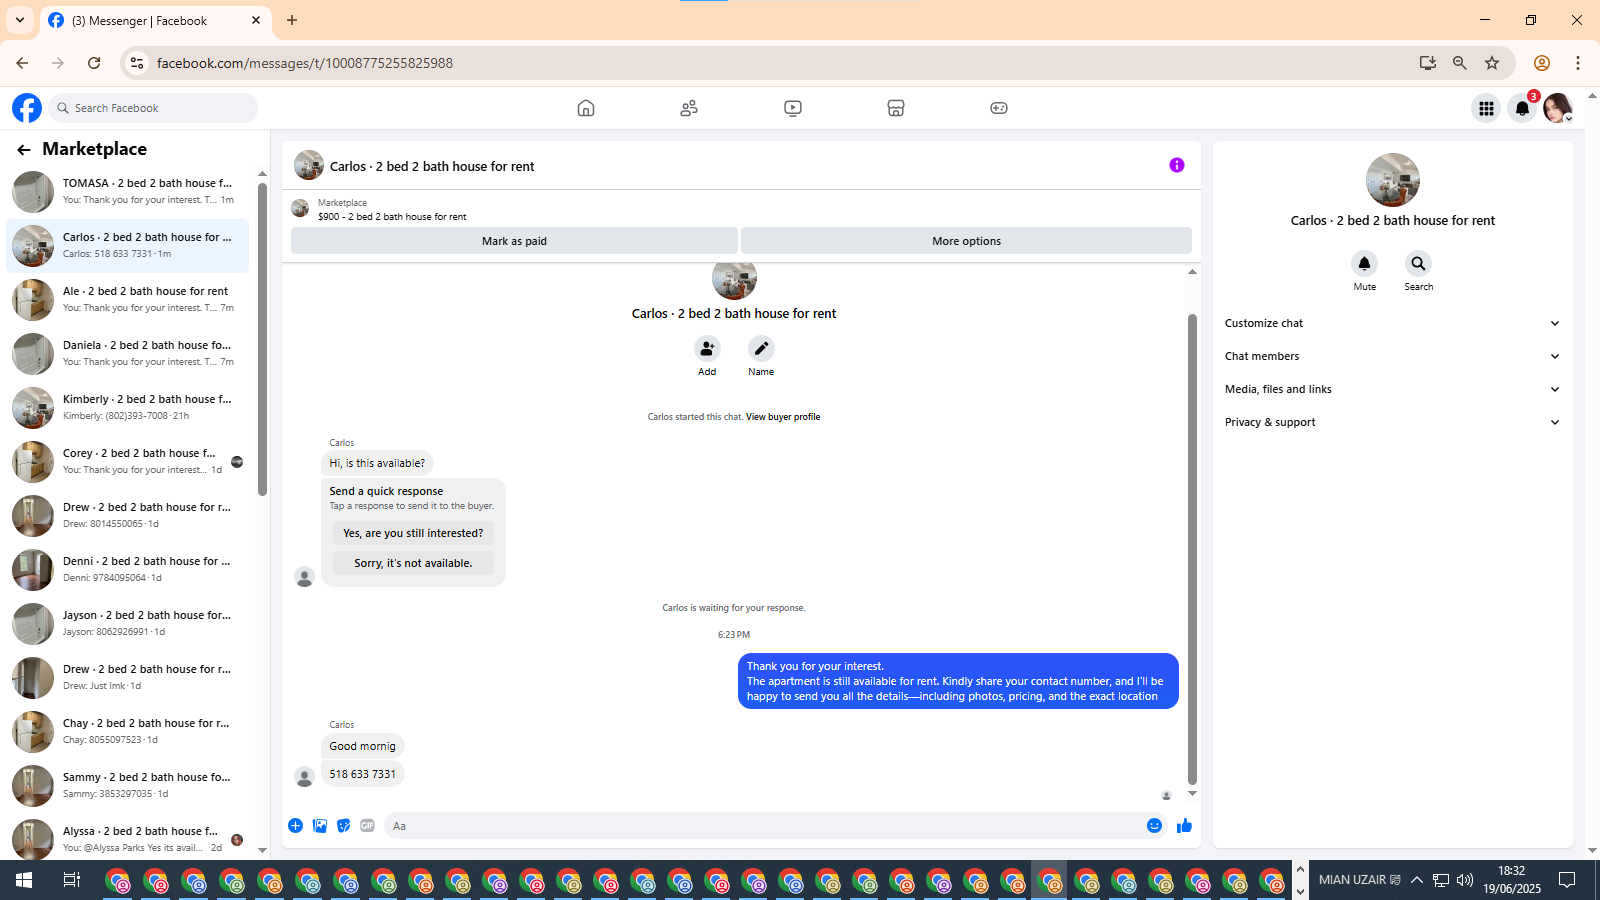Image resolution: width=1600 pixels, height=900 pixels.
Task: Show hidden system tray icons
Action: pyautogui.click(x=1417, y=880)
